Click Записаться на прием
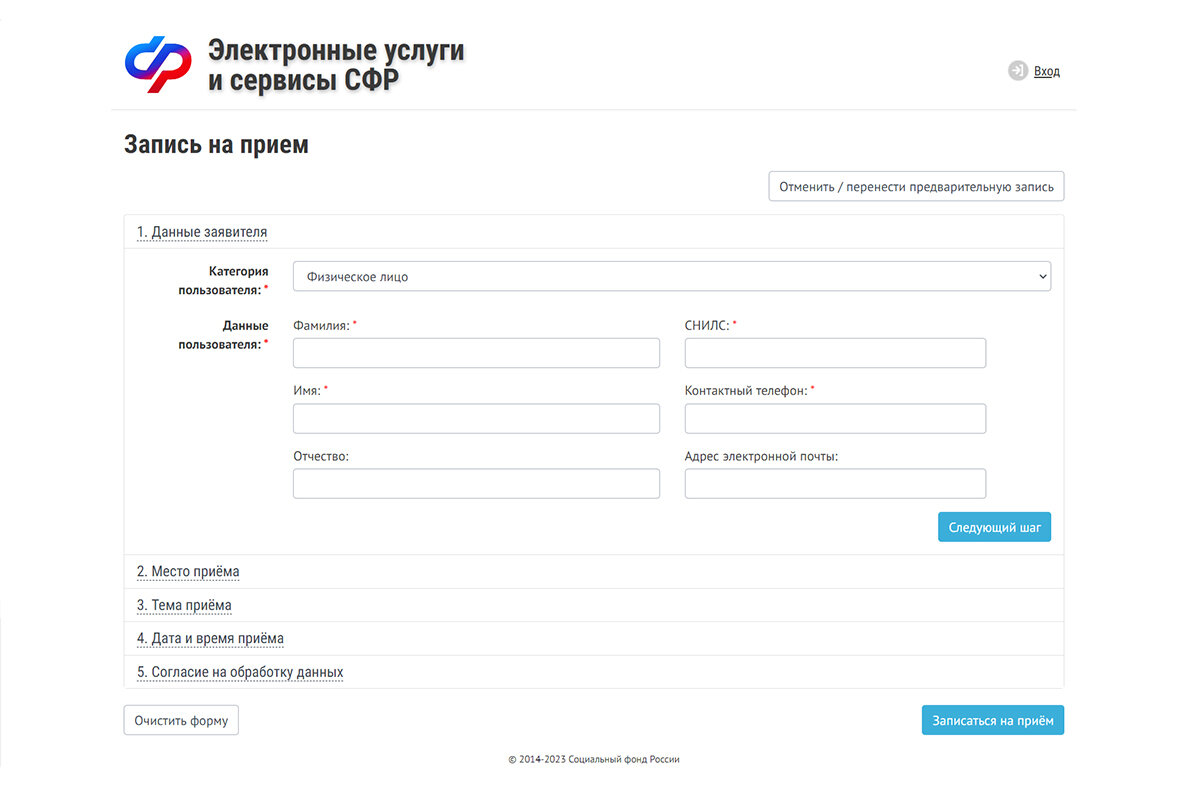Image resolution: width=1200 pixels, height=800 pixels. click(x=992, y=719)
